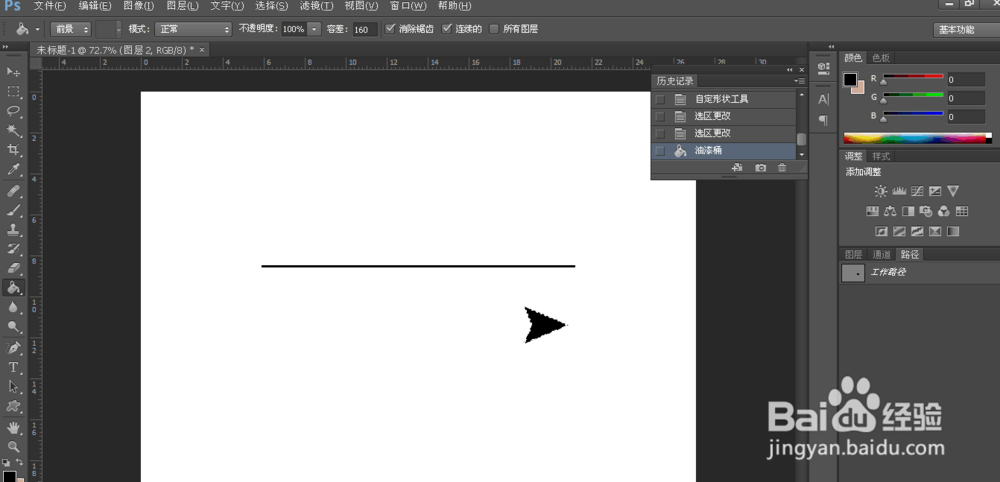Select the Brush tool
This screenshot has width=1000, height=482.
tap(13, 210)
